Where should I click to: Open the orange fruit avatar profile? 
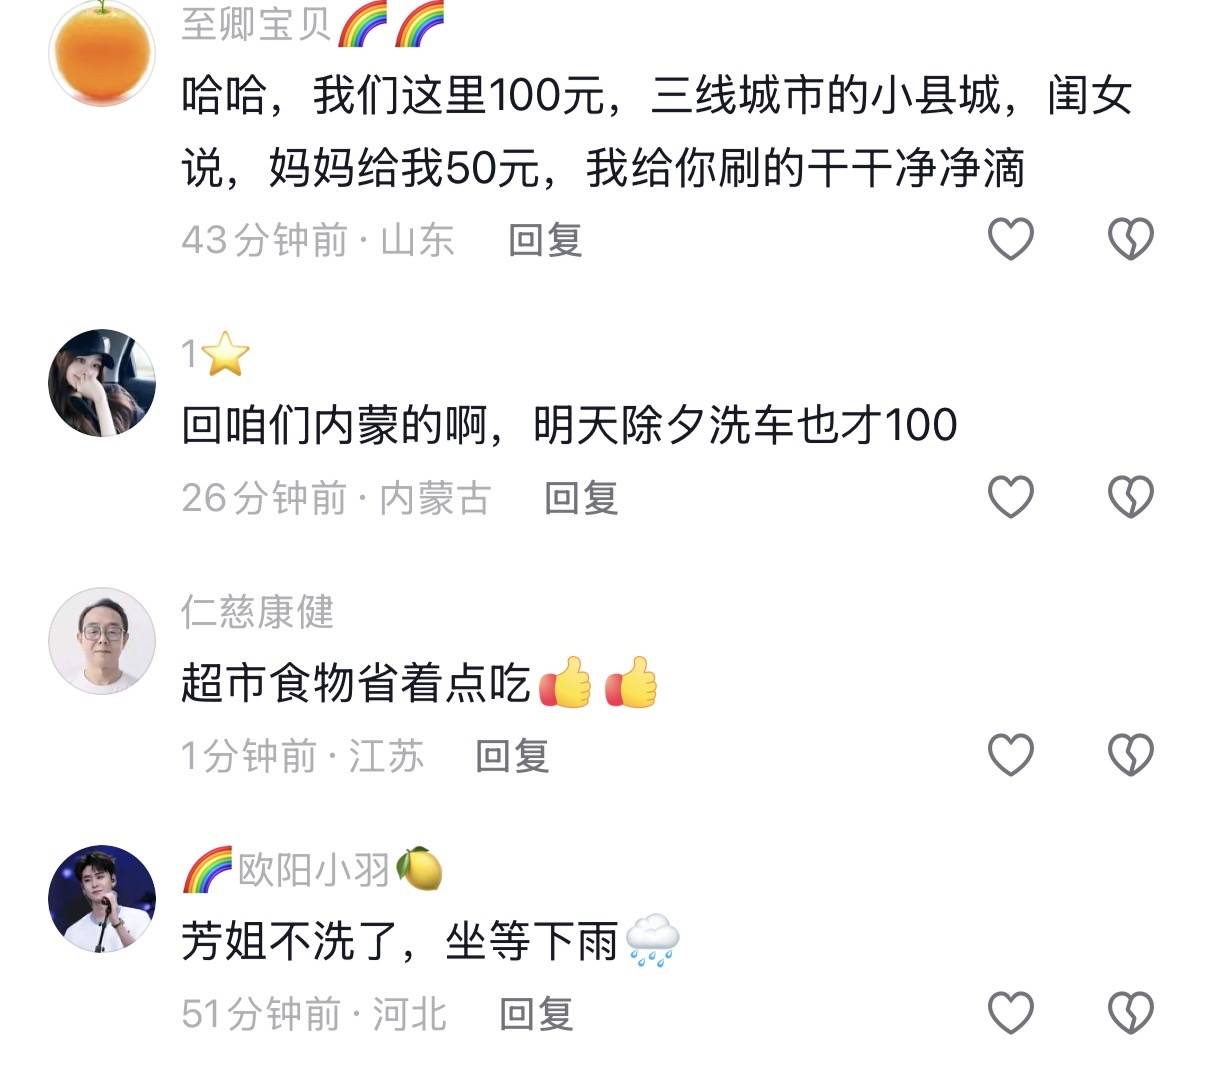[102, 52]
